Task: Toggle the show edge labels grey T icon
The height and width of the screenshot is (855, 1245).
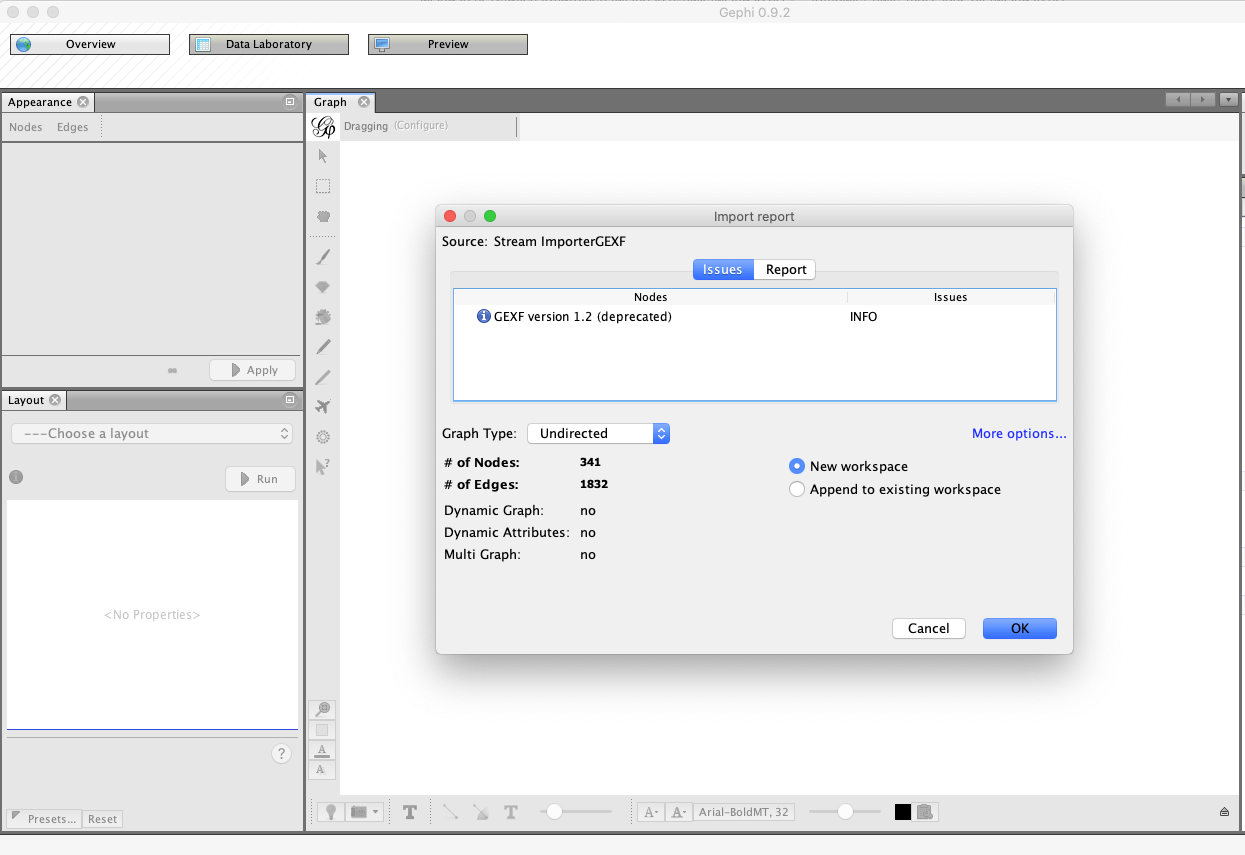Action: [511, 812]
